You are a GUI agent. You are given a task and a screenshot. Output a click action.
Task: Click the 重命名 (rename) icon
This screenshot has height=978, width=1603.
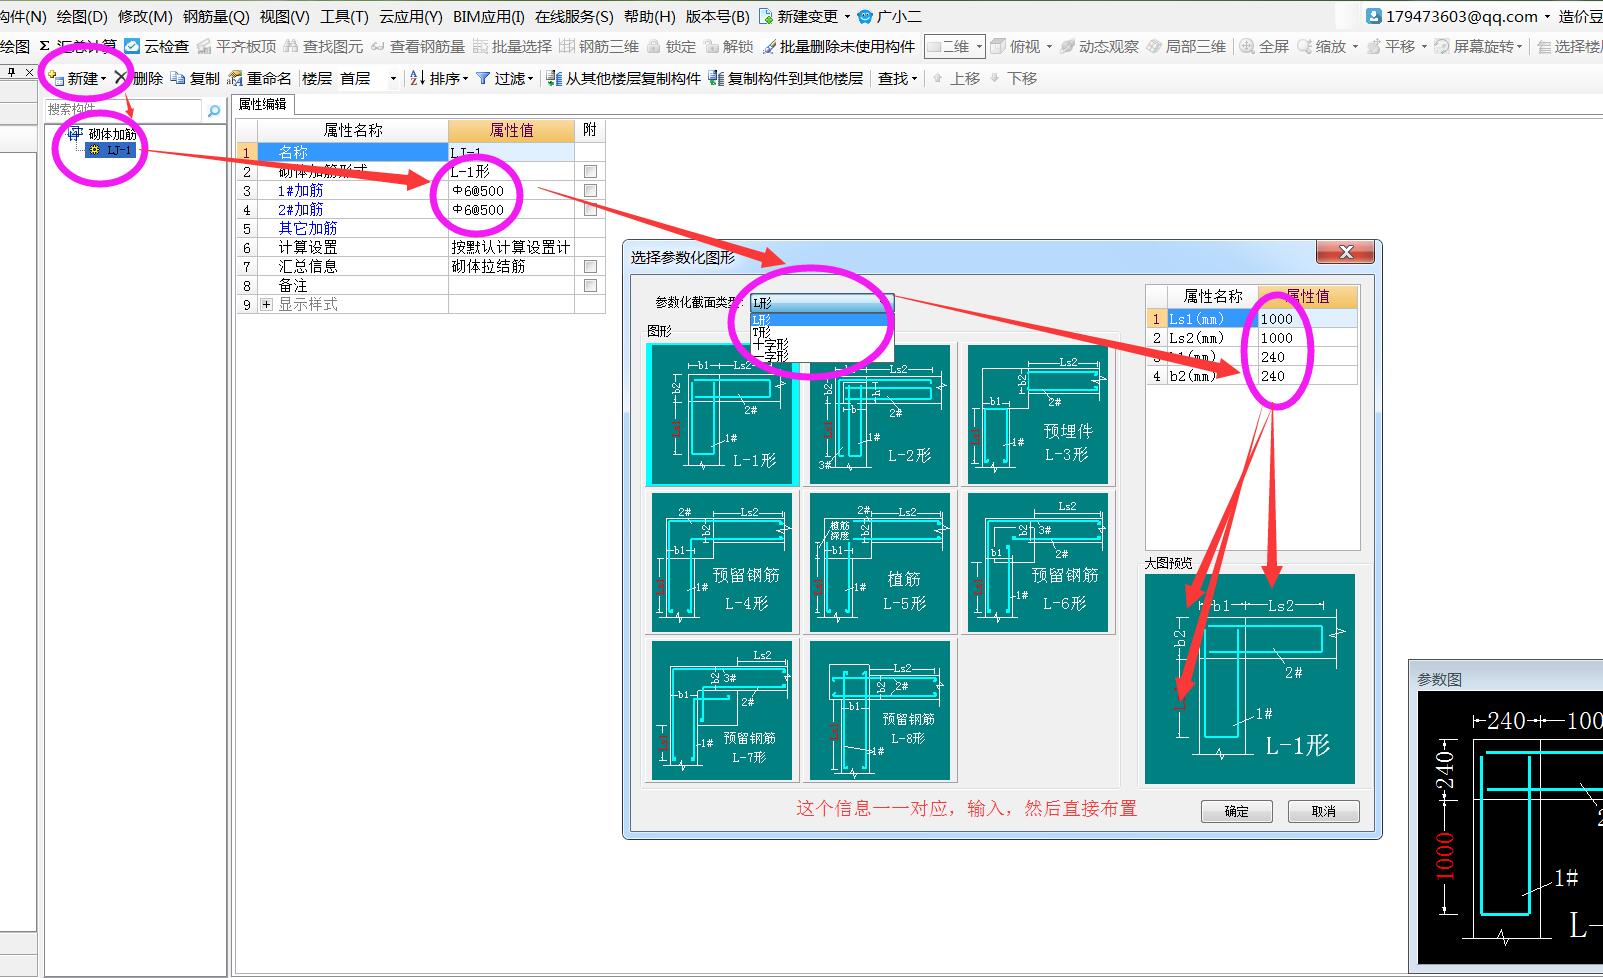tap(235, 78)
